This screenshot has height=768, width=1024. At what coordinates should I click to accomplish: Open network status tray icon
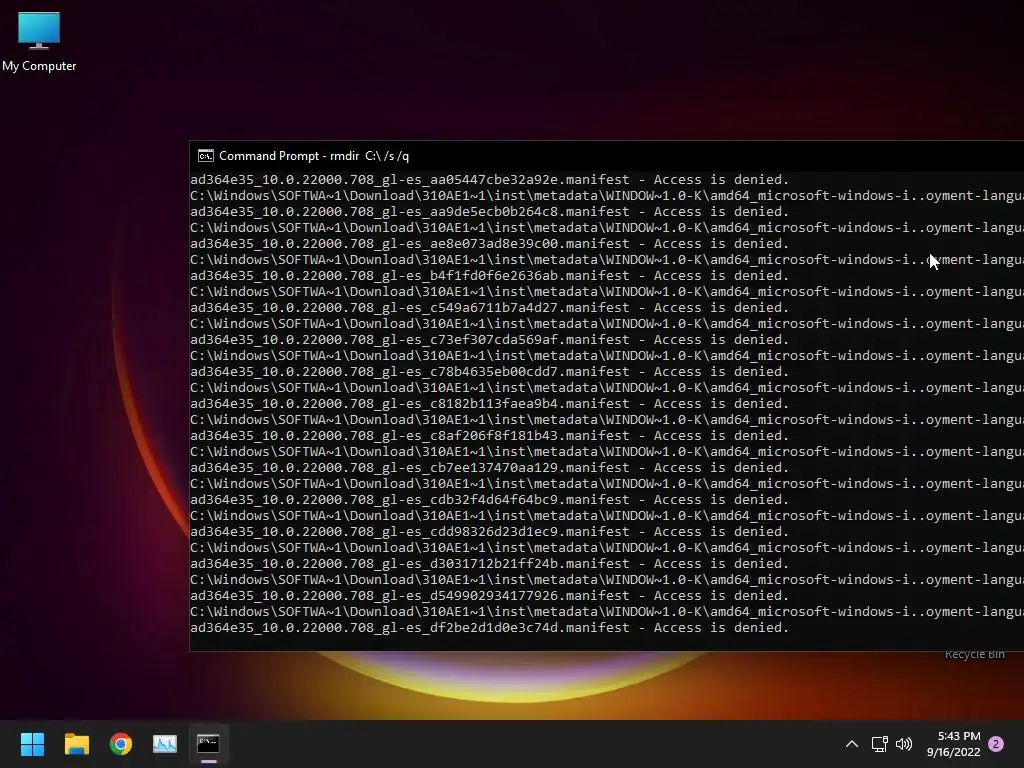point(879,744)
